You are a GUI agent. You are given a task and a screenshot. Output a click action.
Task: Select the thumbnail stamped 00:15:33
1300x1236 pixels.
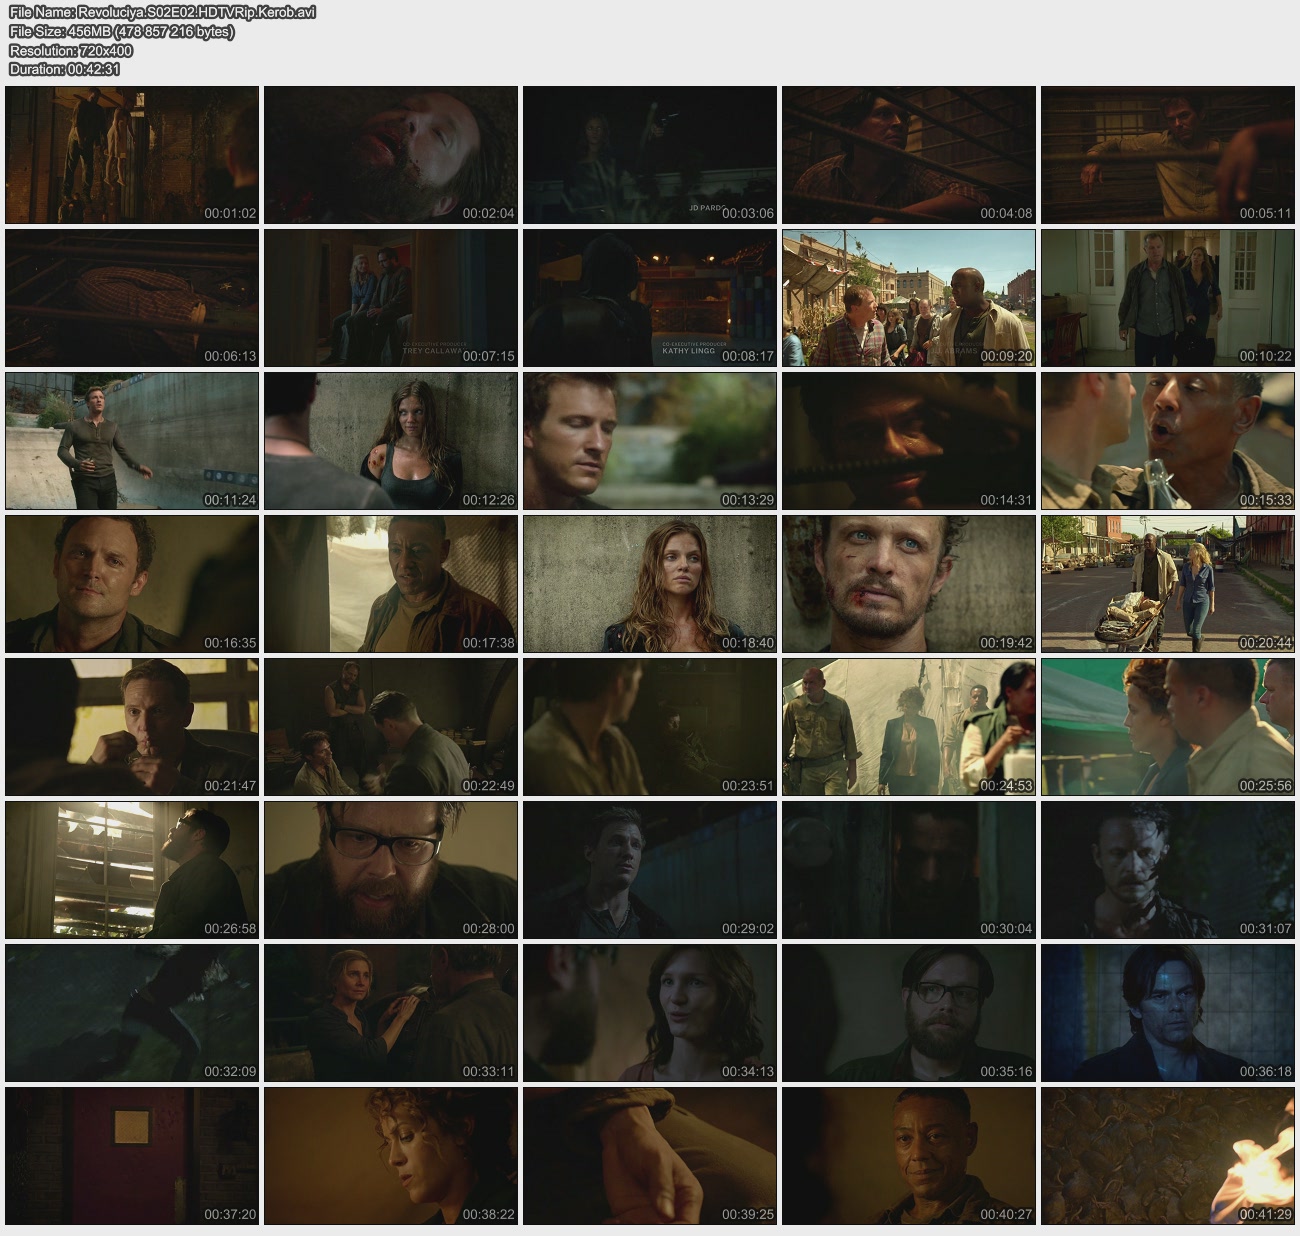[x=1167, y=441]
